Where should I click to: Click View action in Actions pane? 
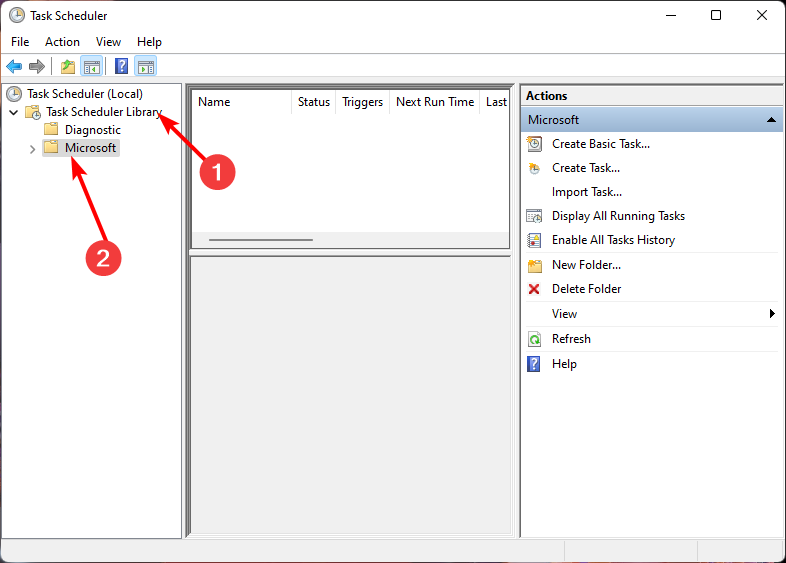(x=564, y=314)
